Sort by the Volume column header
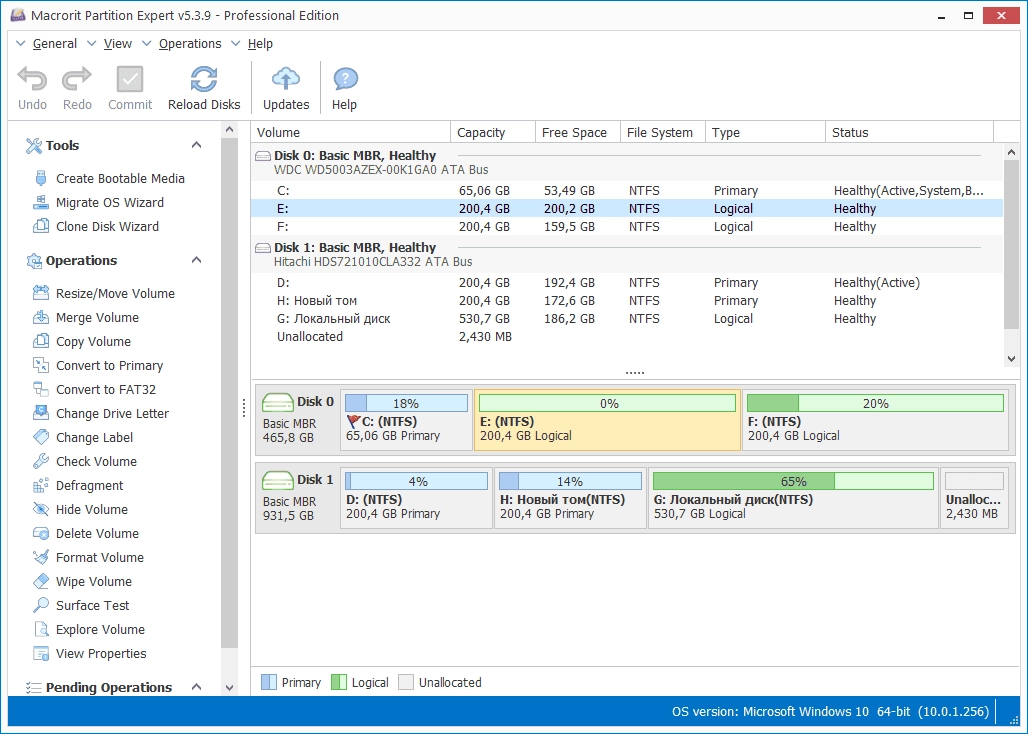Viewport: 1028px width, 734px height. [x=351, y=132]
